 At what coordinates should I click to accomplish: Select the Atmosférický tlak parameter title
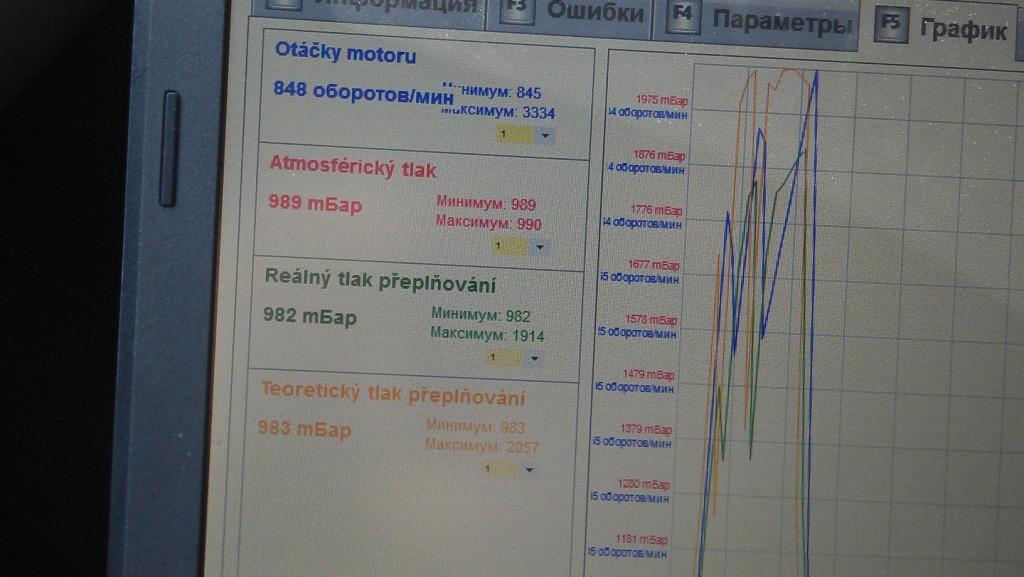coord(352,169)
